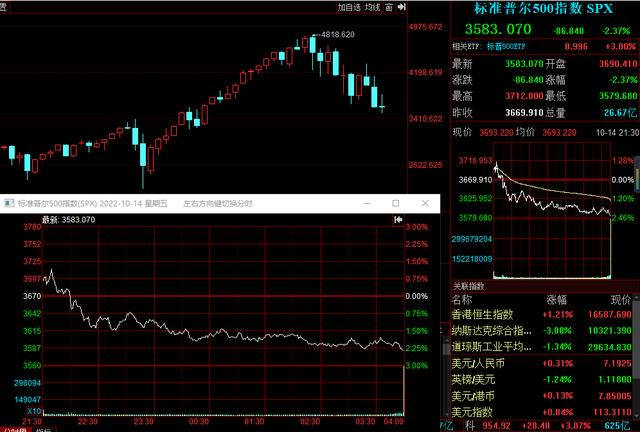Click the 3780 price axis label in popup
This screenshot has width=640, height=432.
[x=32, y=227]
